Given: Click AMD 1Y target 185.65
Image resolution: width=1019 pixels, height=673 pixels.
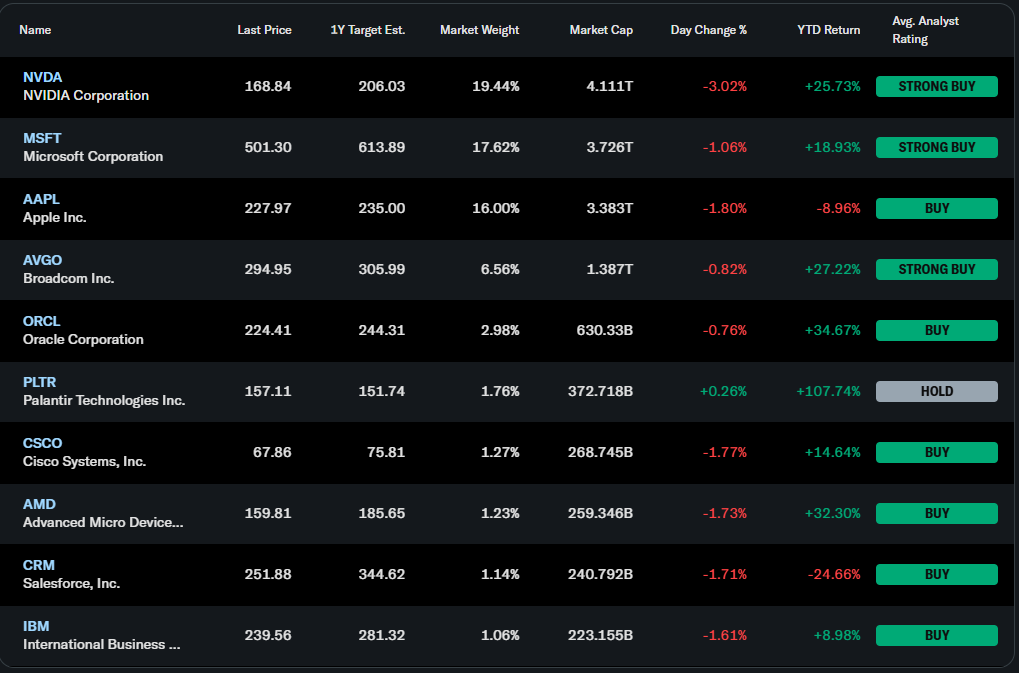Looking at the screenshot, I should tap(381, 514).
